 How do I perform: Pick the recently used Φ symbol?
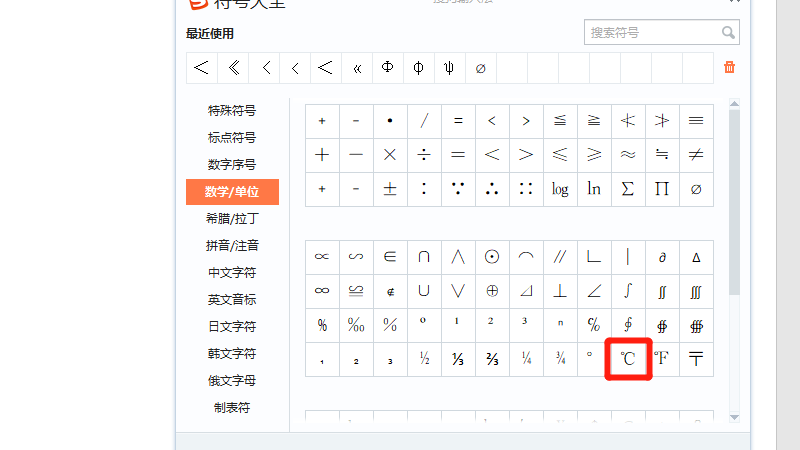(x=388, y=68)
